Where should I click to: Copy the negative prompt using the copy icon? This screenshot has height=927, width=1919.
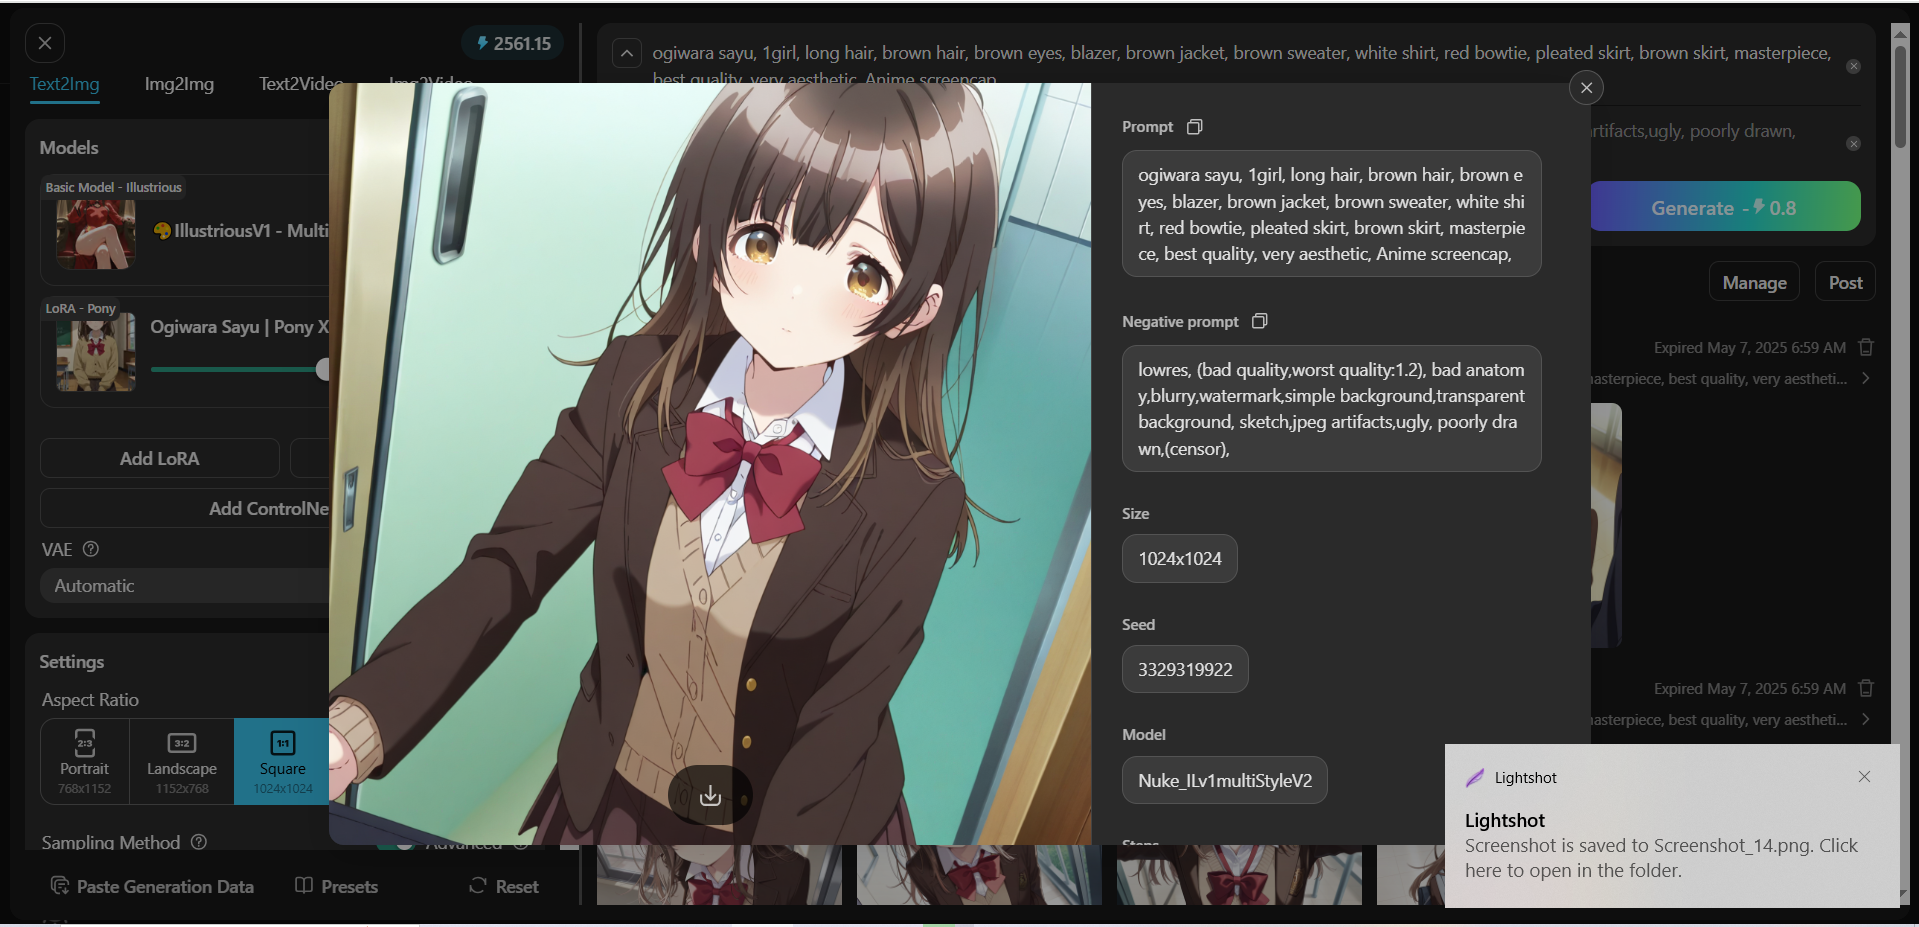[1260, 321]
